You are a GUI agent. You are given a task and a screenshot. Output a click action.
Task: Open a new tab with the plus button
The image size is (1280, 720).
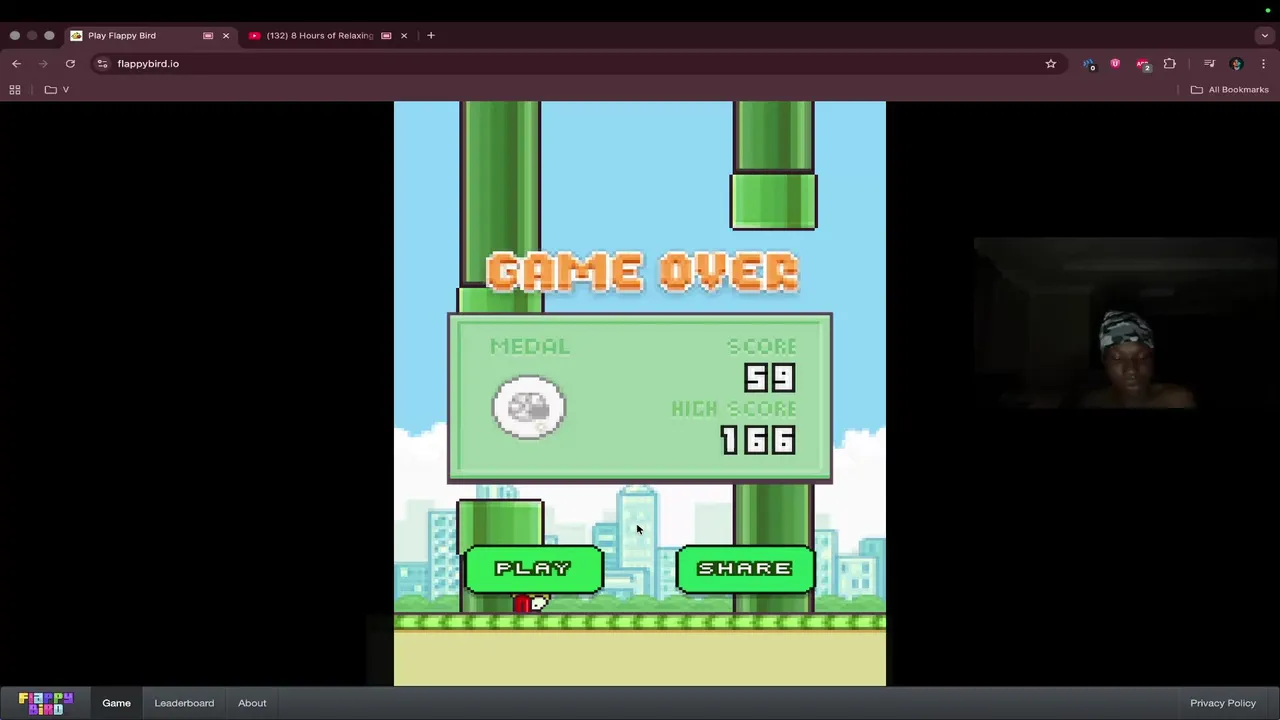[x=431, y=35]
